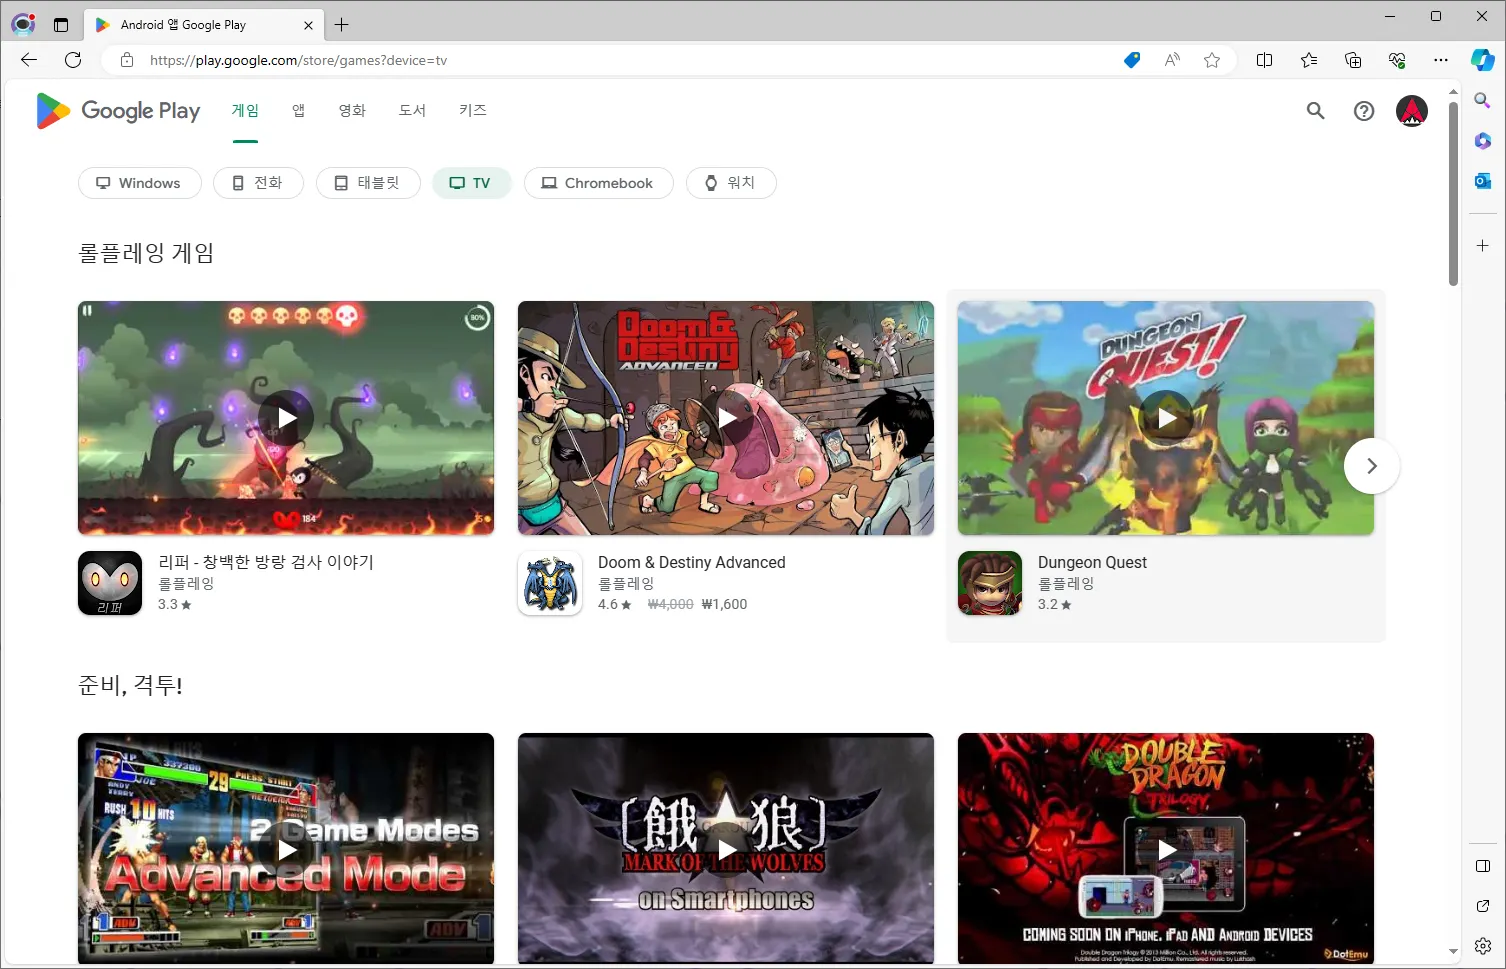Viewport: 1506px width, 969px height.
Task: Open 리퍼 - 창백한 방랑 검사 이야기 title
Action: 266,562
